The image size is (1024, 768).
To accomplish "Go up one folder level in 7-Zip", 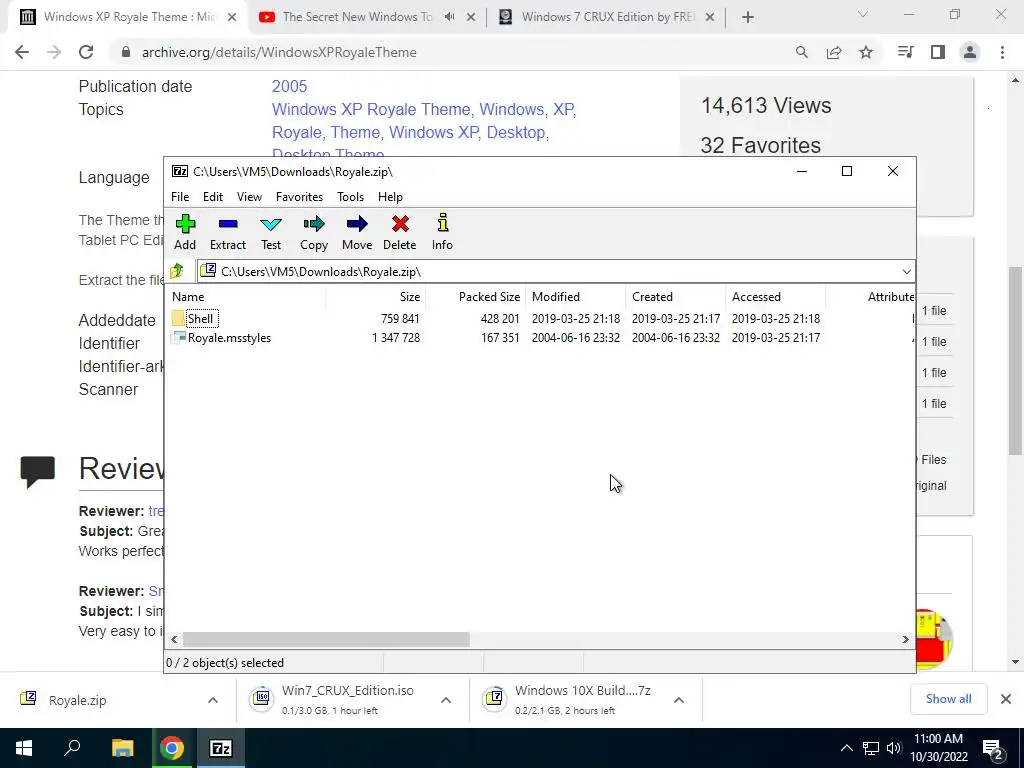I will click(177, 271).
